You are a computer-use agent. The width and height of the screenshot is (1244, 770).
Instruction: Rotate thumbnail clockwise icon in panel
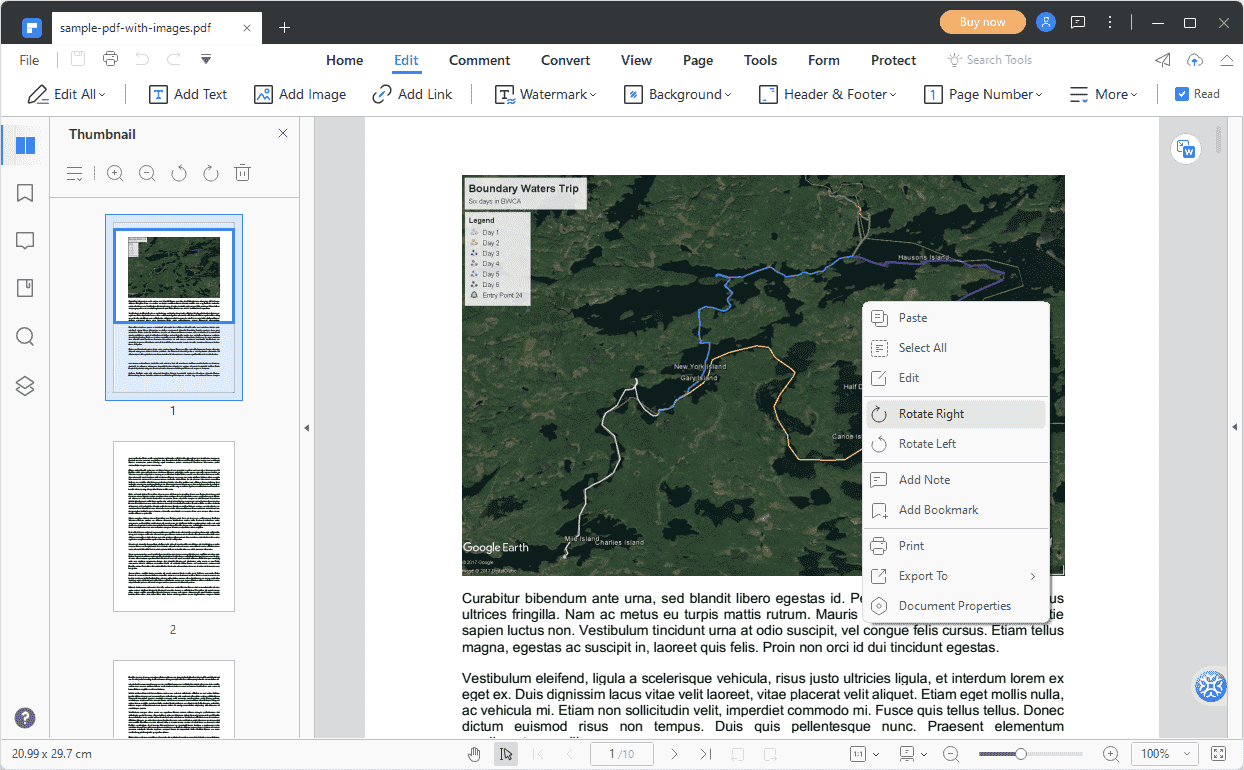(211, 174)
